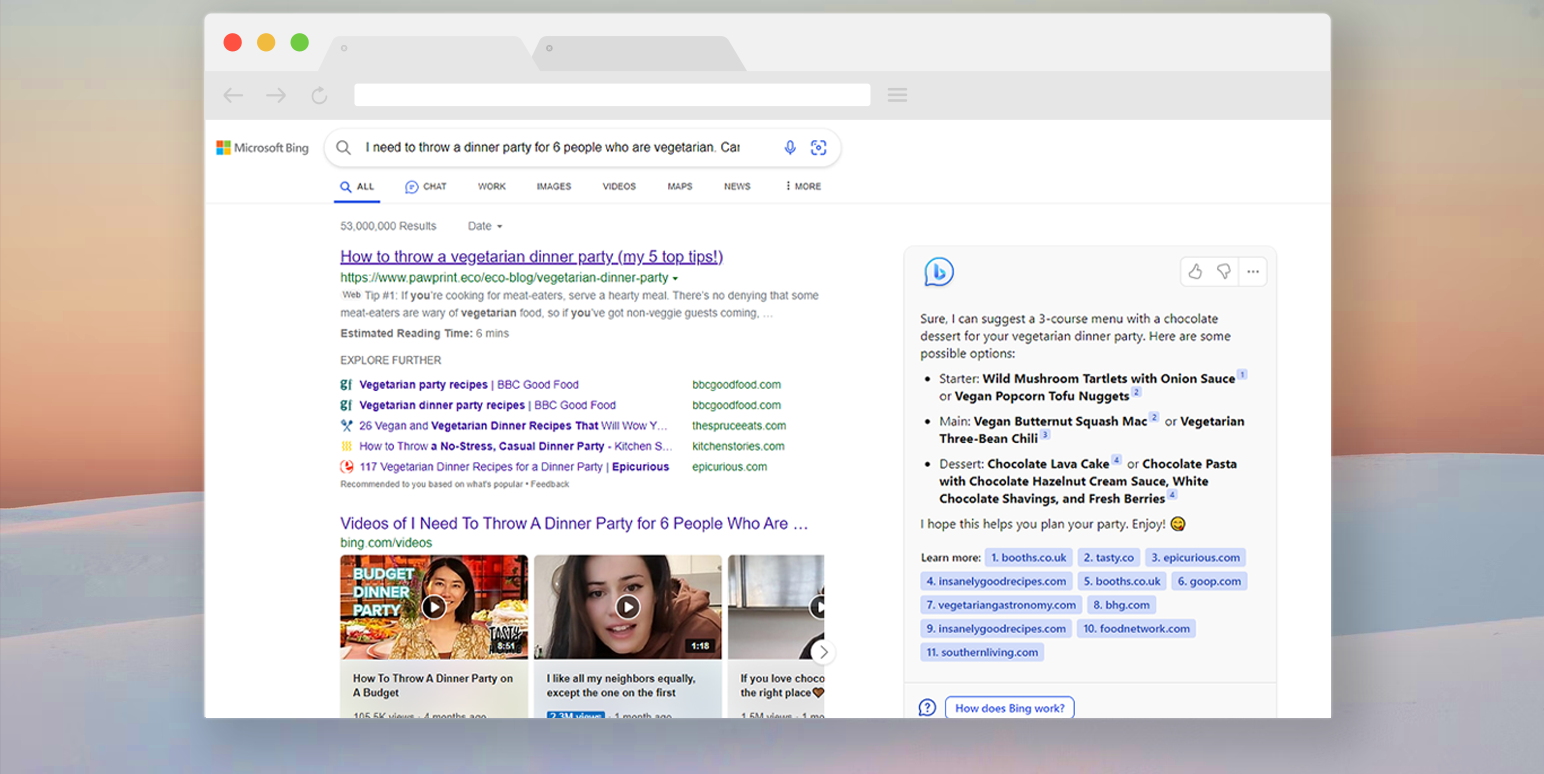The width and height of the screenshot is (1544, 774).
Task: Click the yellow minimize window button
Action: 266,42
